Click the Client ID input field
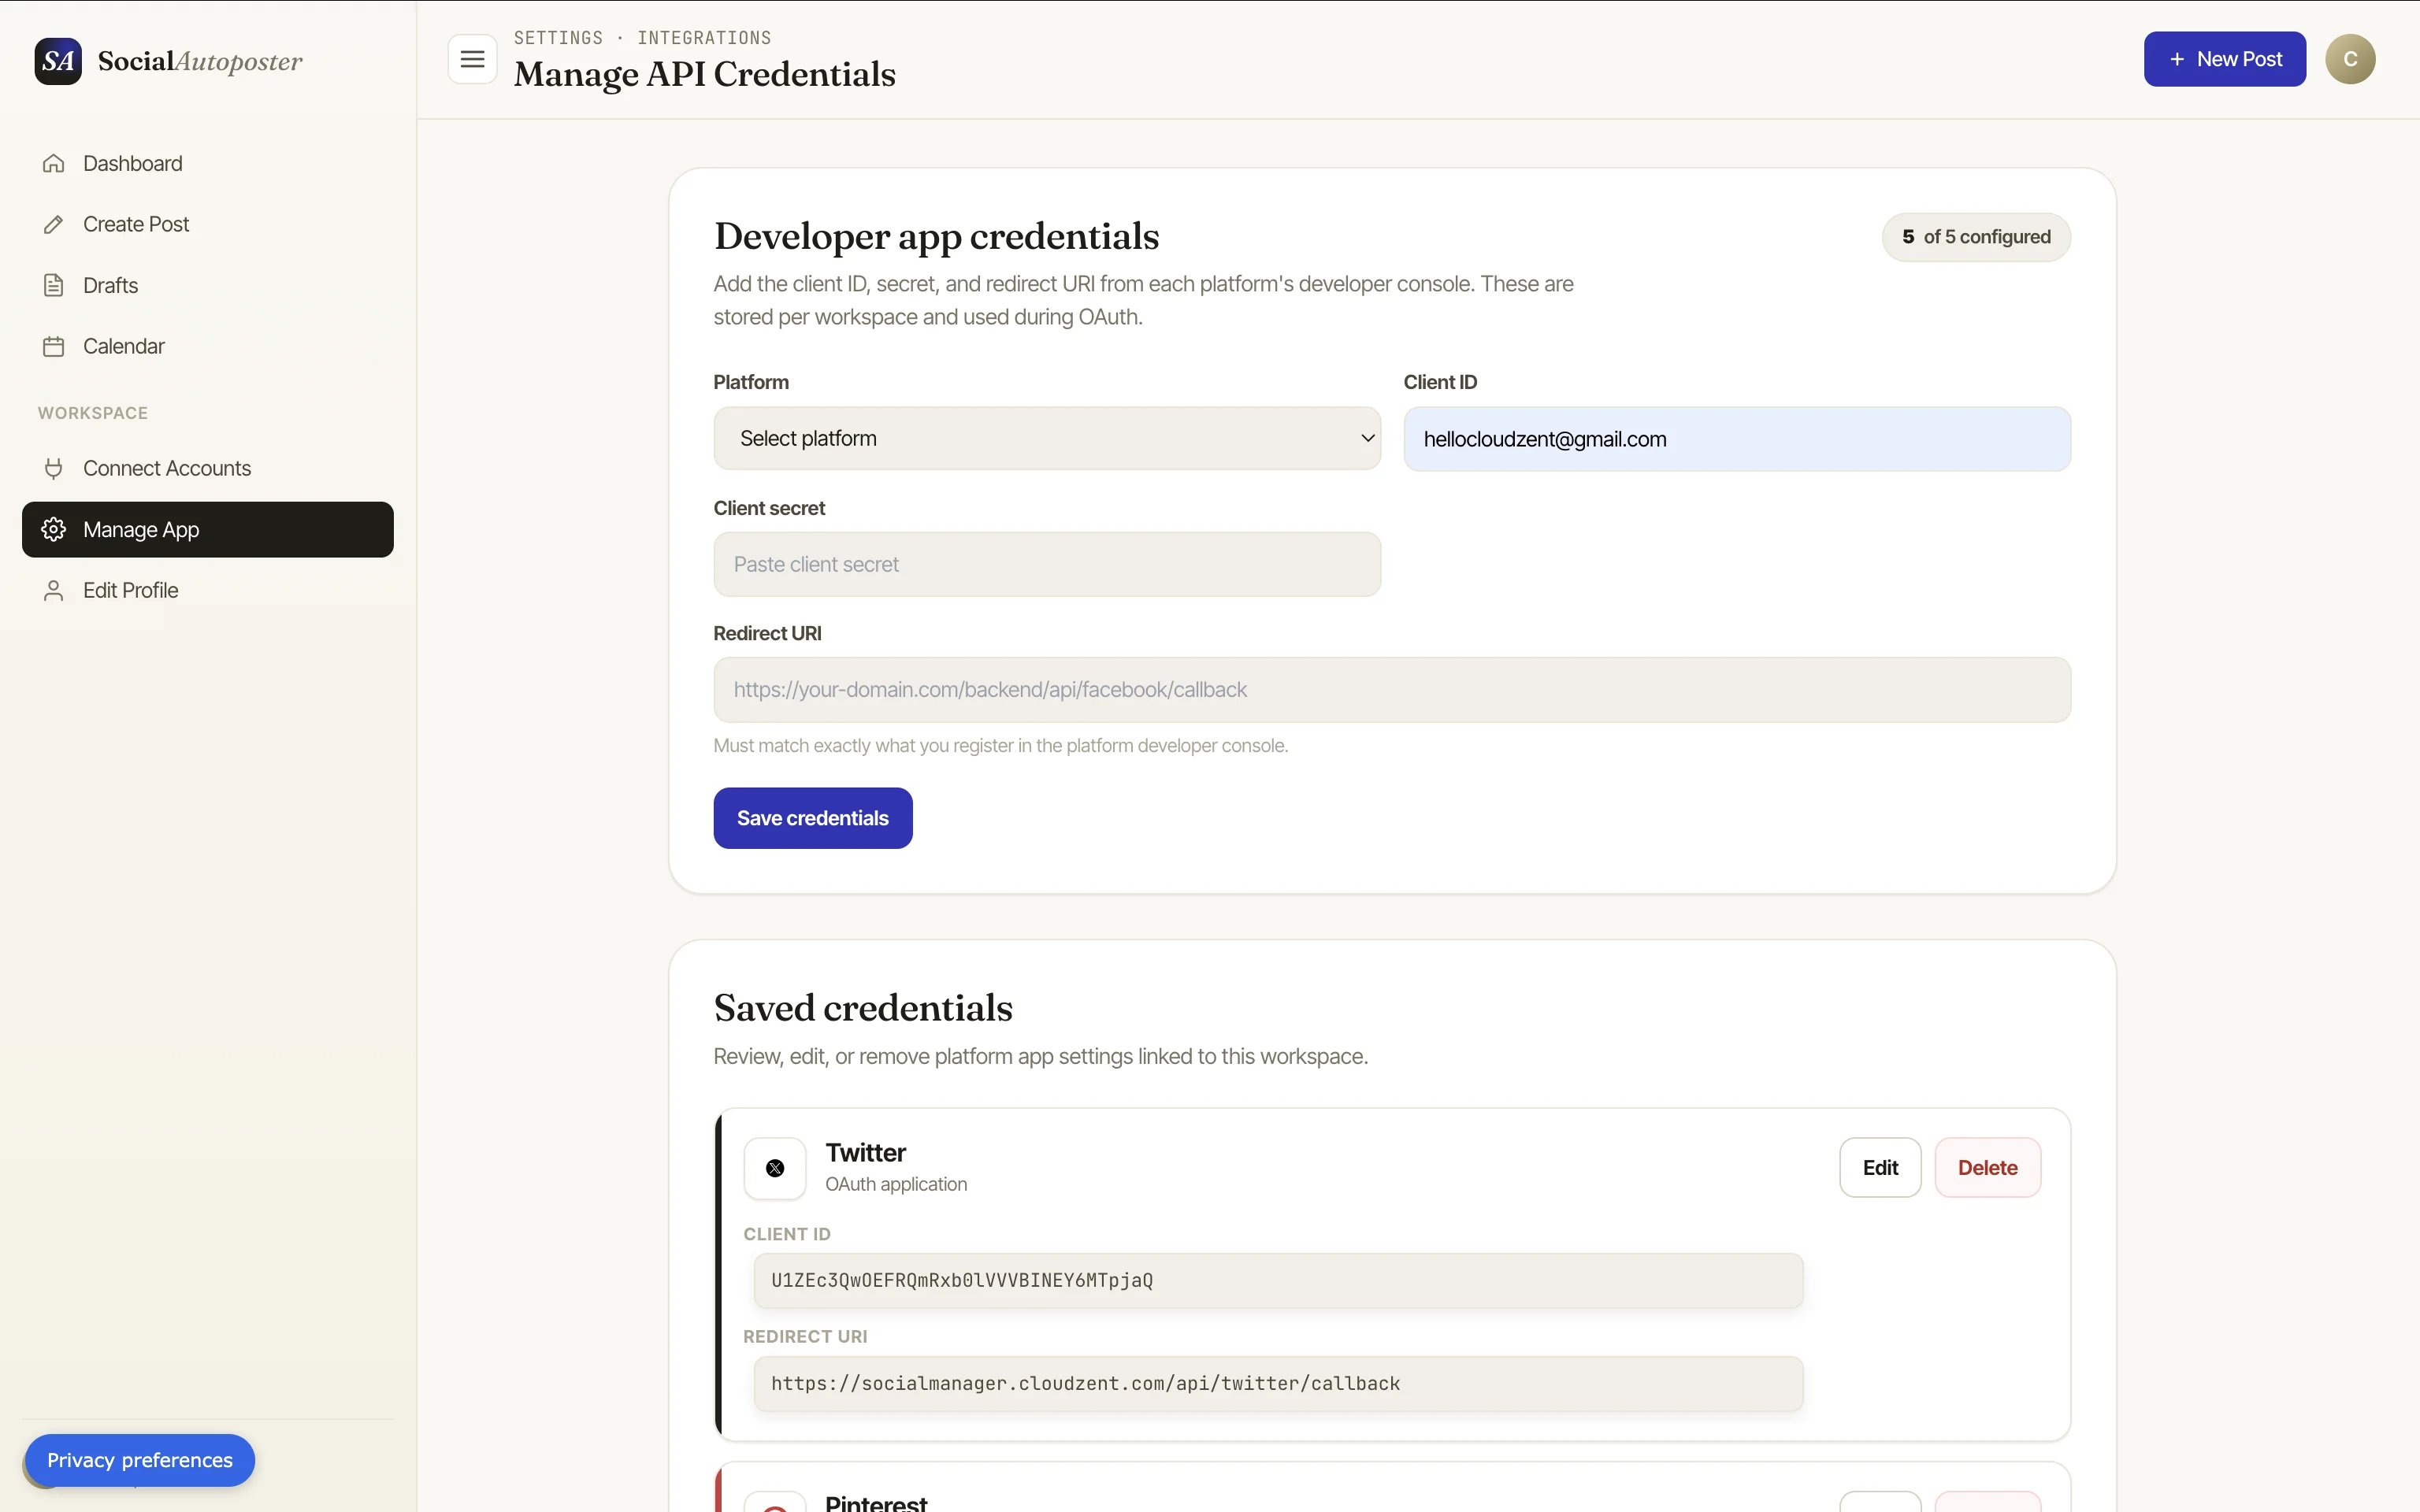Viewport: 2420px width, 1512px height. (x=1737, y=438)
